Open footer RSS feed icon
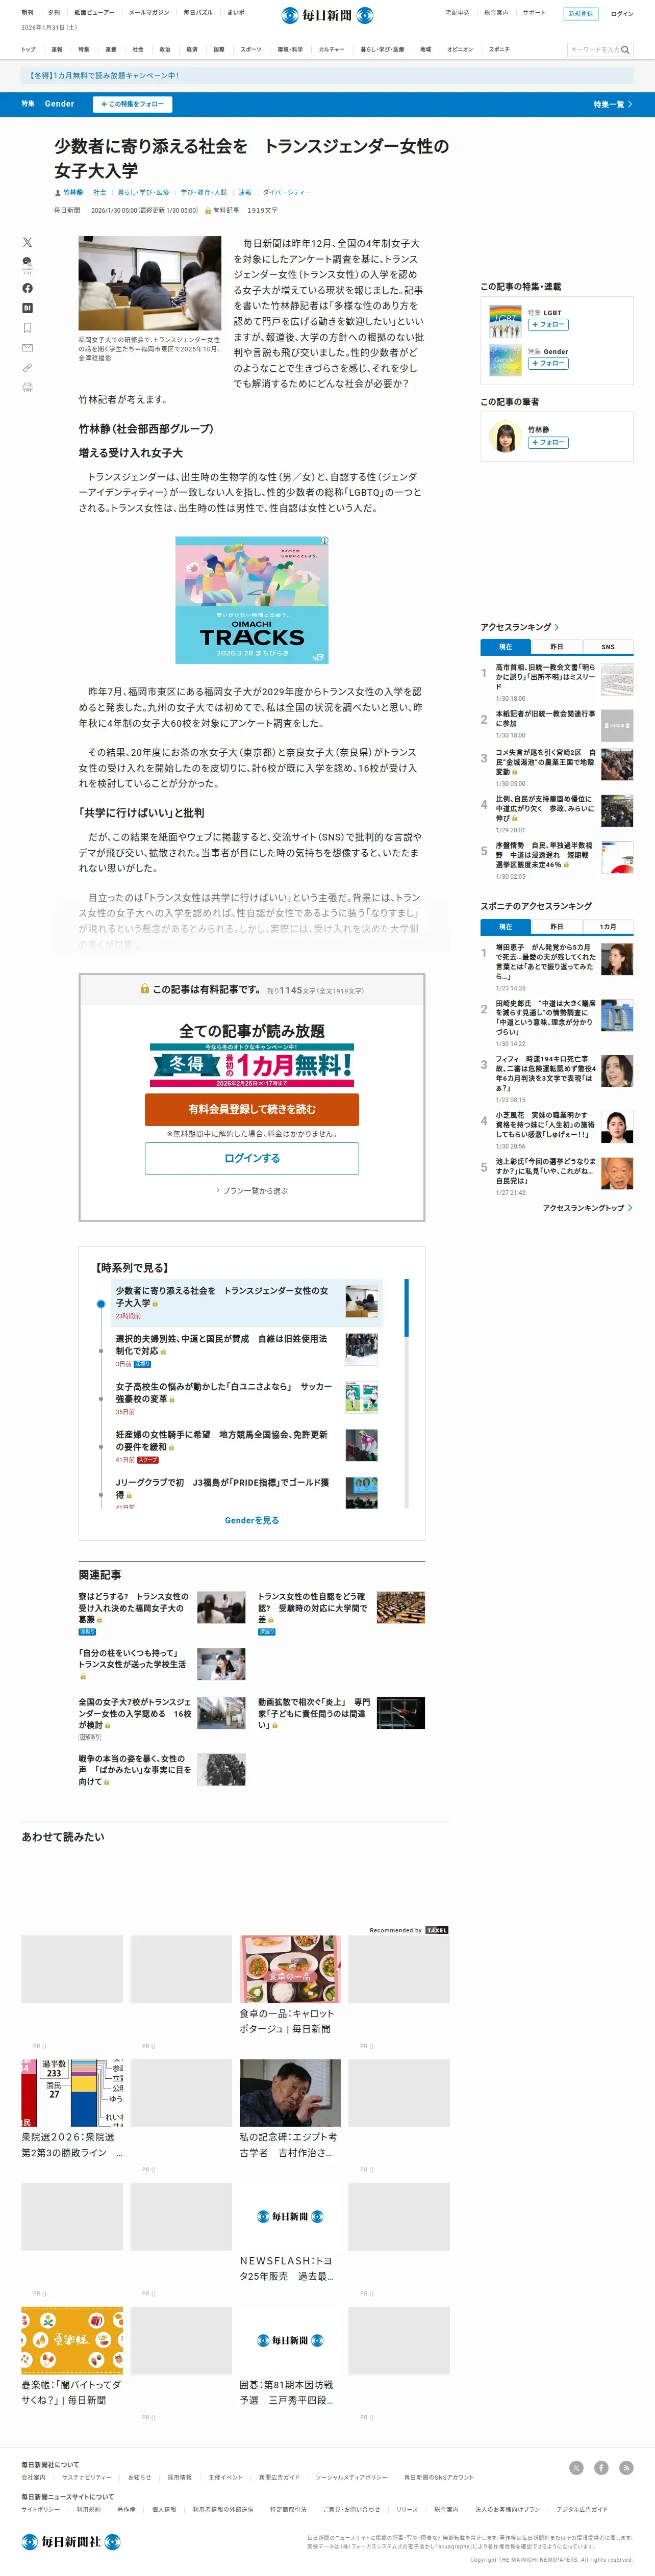The height and width of the screenshot is (2576, 655). pos(626,2468)
